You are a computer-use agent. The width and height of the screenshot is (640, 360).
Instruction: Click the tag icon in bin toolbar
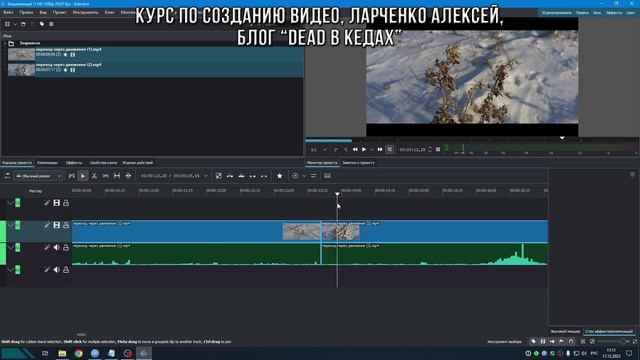click(x=42, y=24)
